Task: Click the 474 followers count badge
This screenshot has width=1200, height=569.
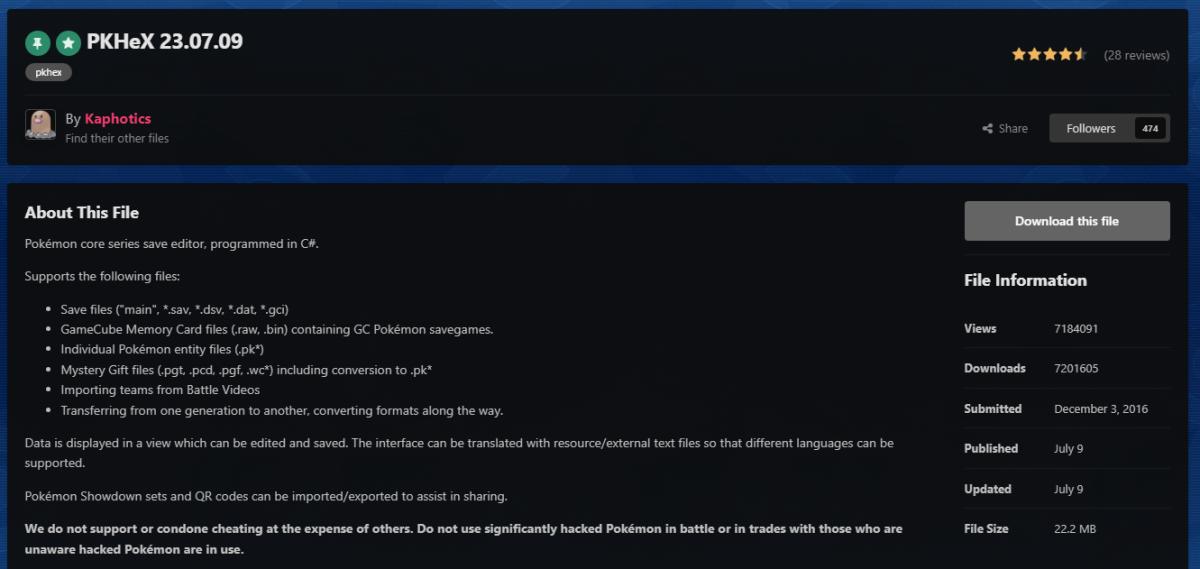Action: 1150,128
